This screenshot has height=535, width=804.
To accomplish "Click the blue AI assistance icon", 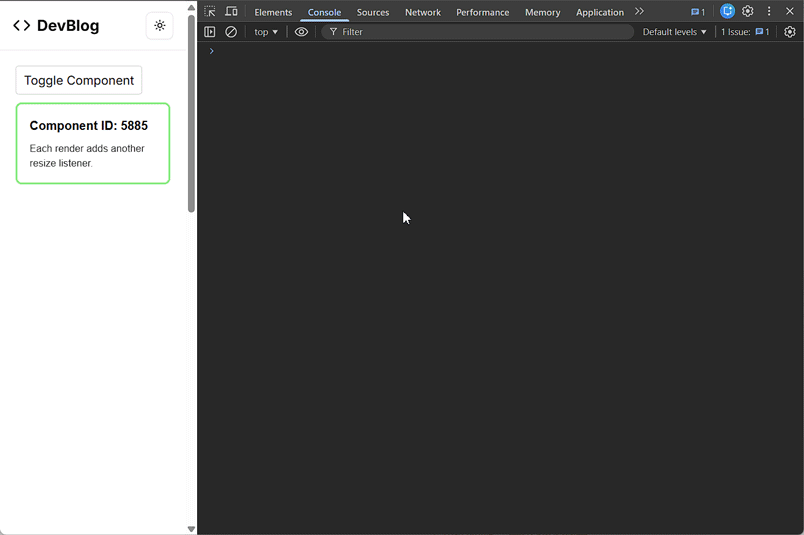I will click(727, 12).
